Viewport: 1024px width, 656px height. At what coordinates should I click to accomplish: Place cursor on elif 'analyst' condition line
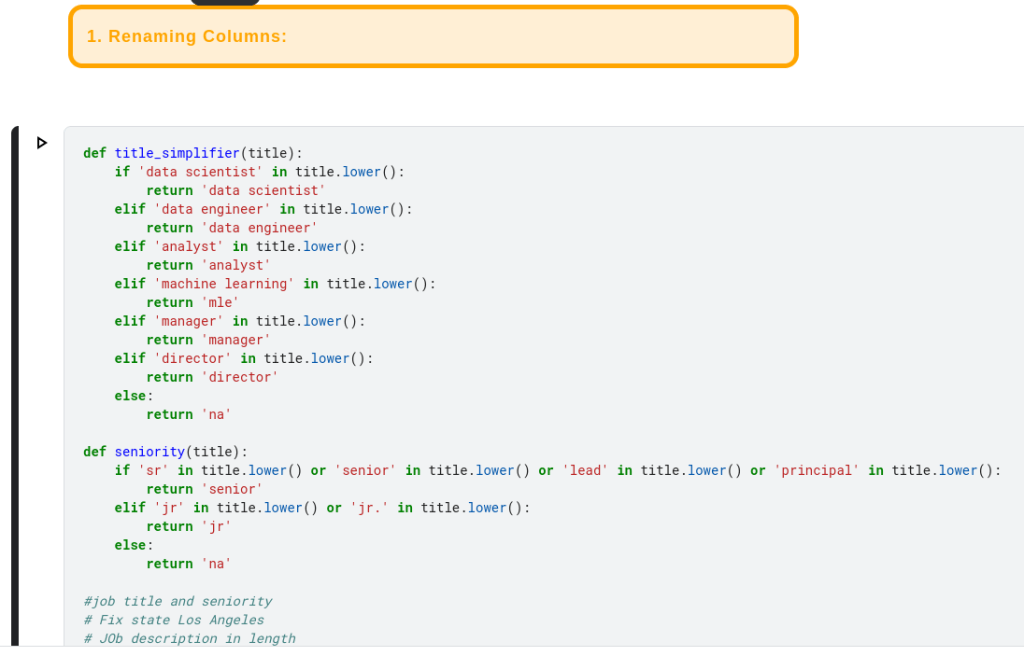pos(240,246)
